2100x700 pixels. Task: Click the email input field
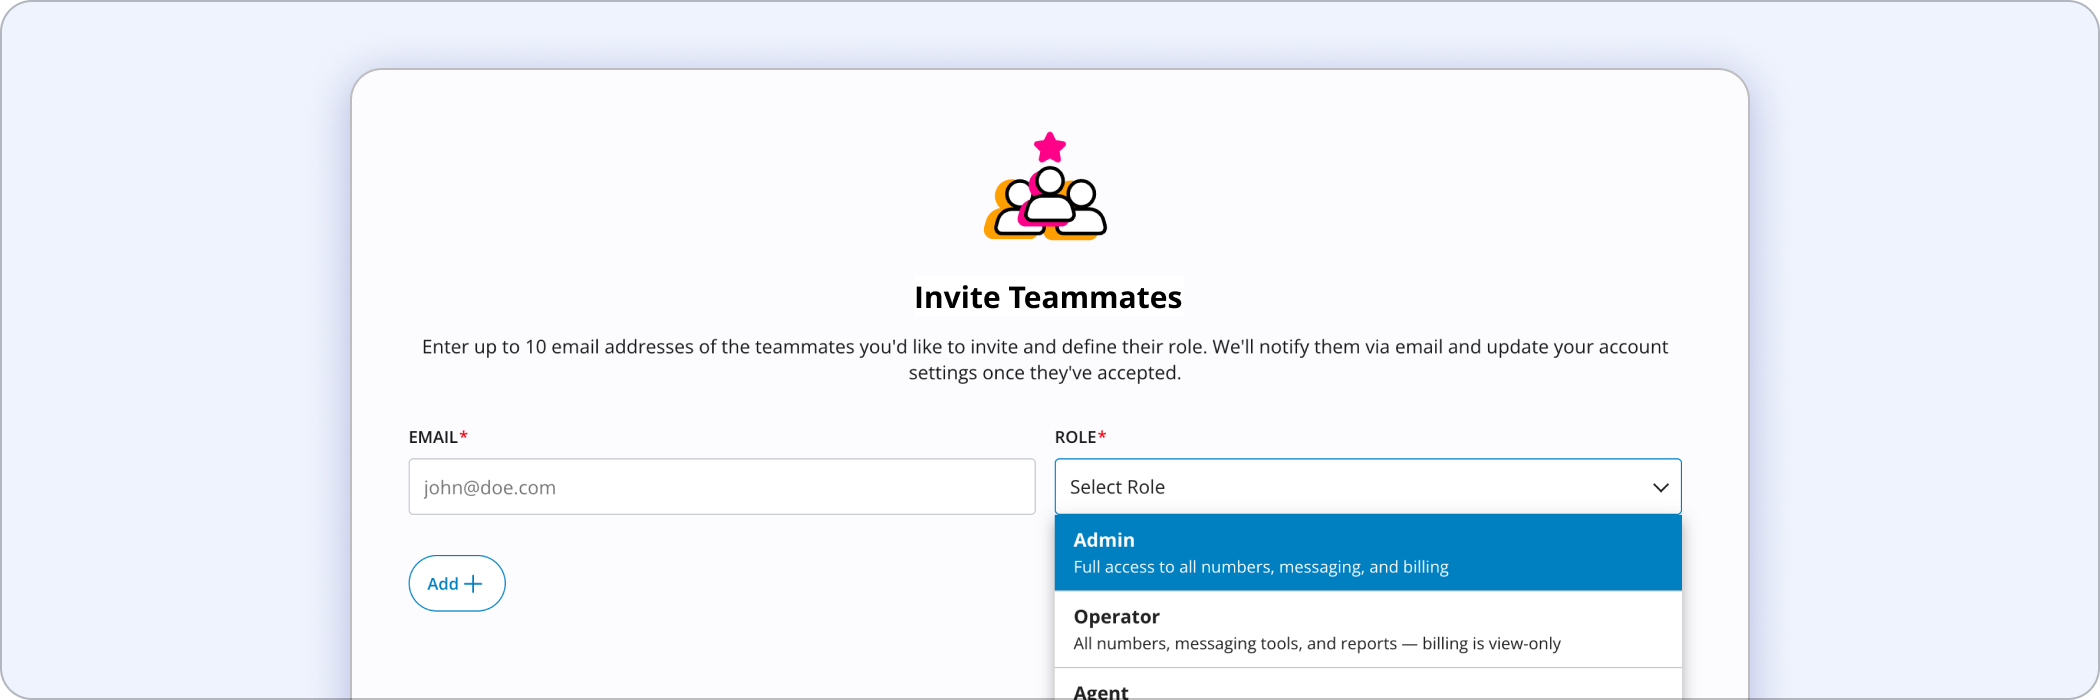[721, 487]
